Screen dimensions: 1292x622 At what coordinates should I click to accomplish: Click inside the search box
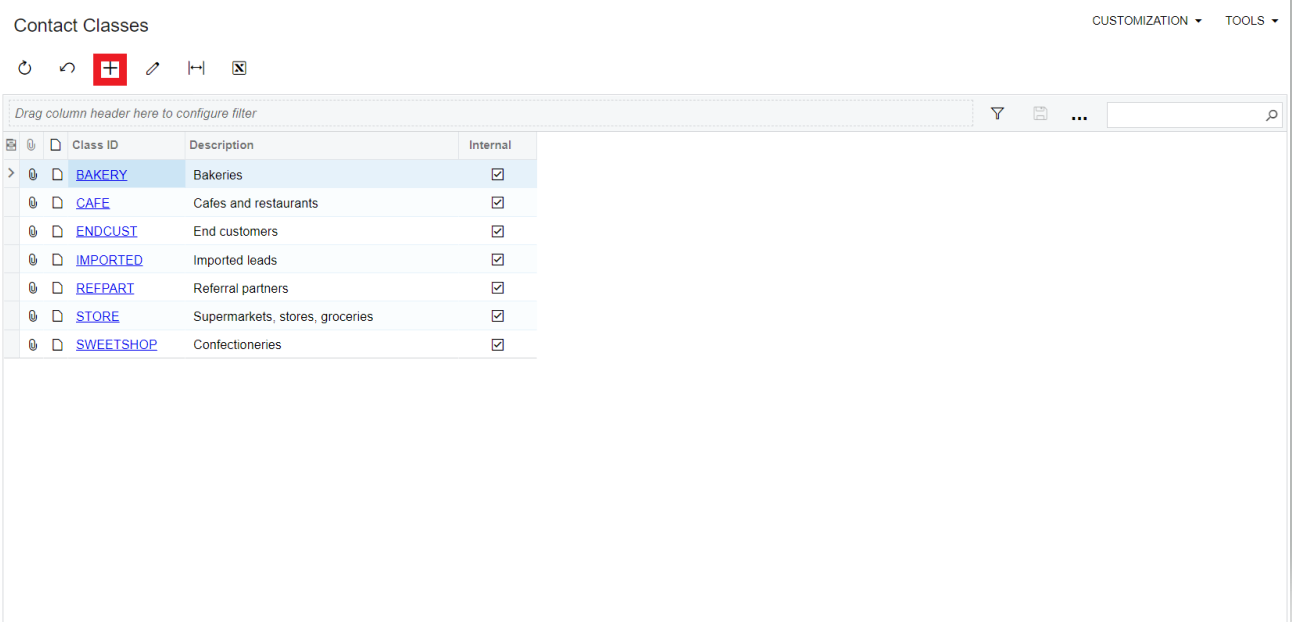click(x=1190, y=114)
